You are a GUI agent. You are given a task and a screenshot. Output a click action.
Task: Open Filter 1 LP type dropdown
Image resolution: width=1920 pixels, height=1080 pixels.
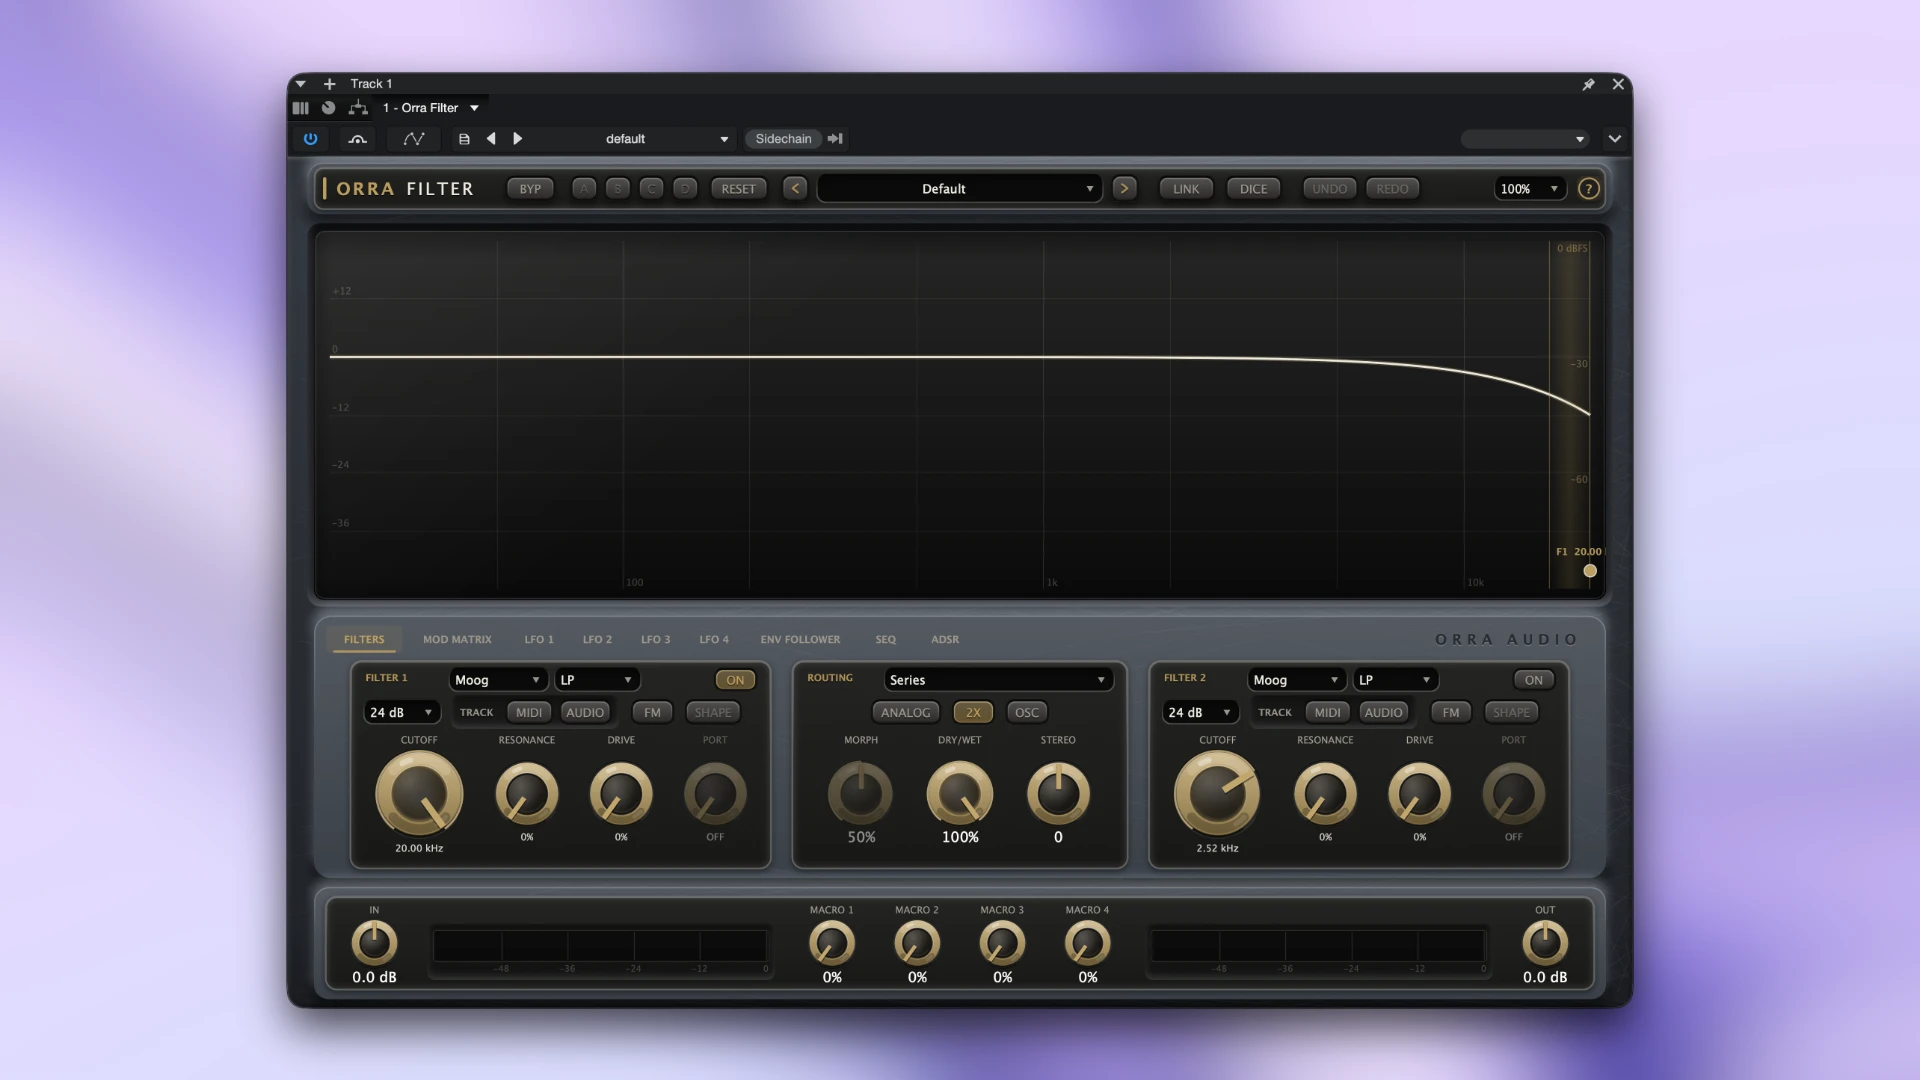pos(597,680)
